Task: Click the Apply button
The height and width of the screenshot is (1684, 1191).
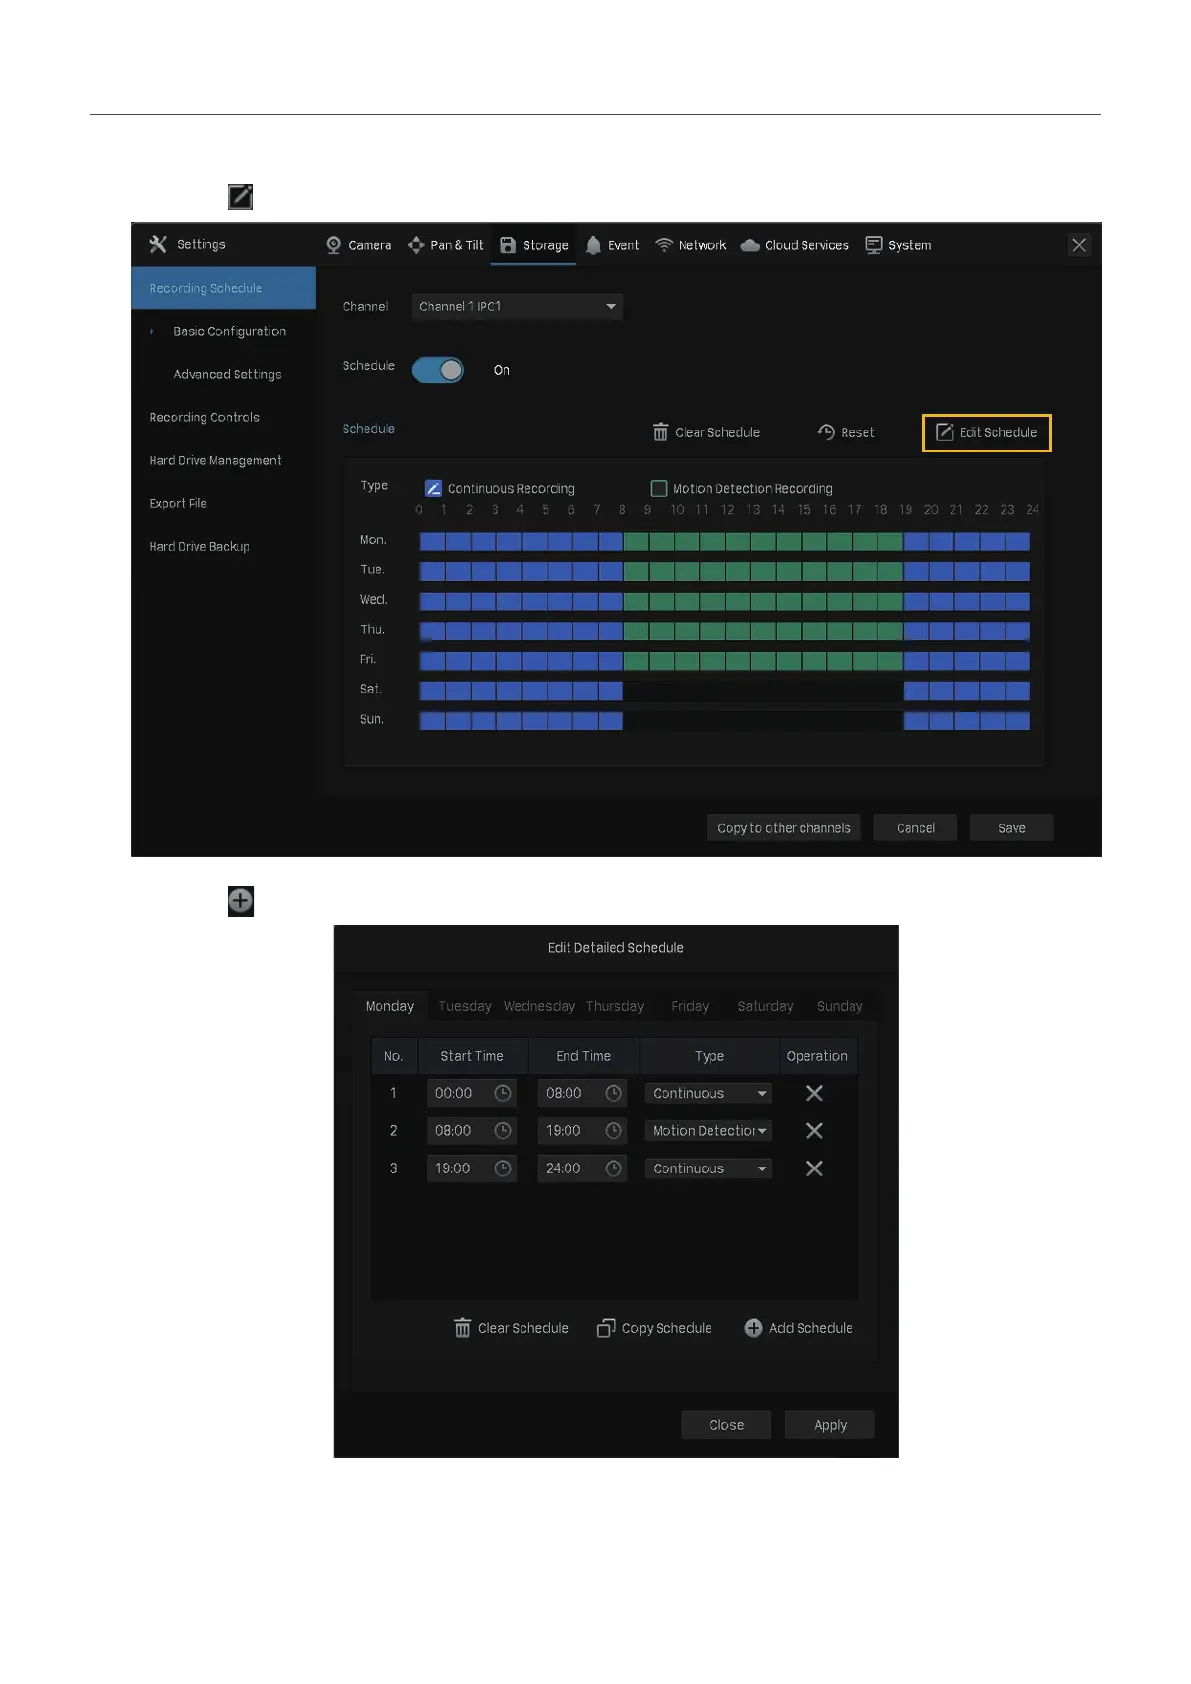Action: (x=830, y=1425)
